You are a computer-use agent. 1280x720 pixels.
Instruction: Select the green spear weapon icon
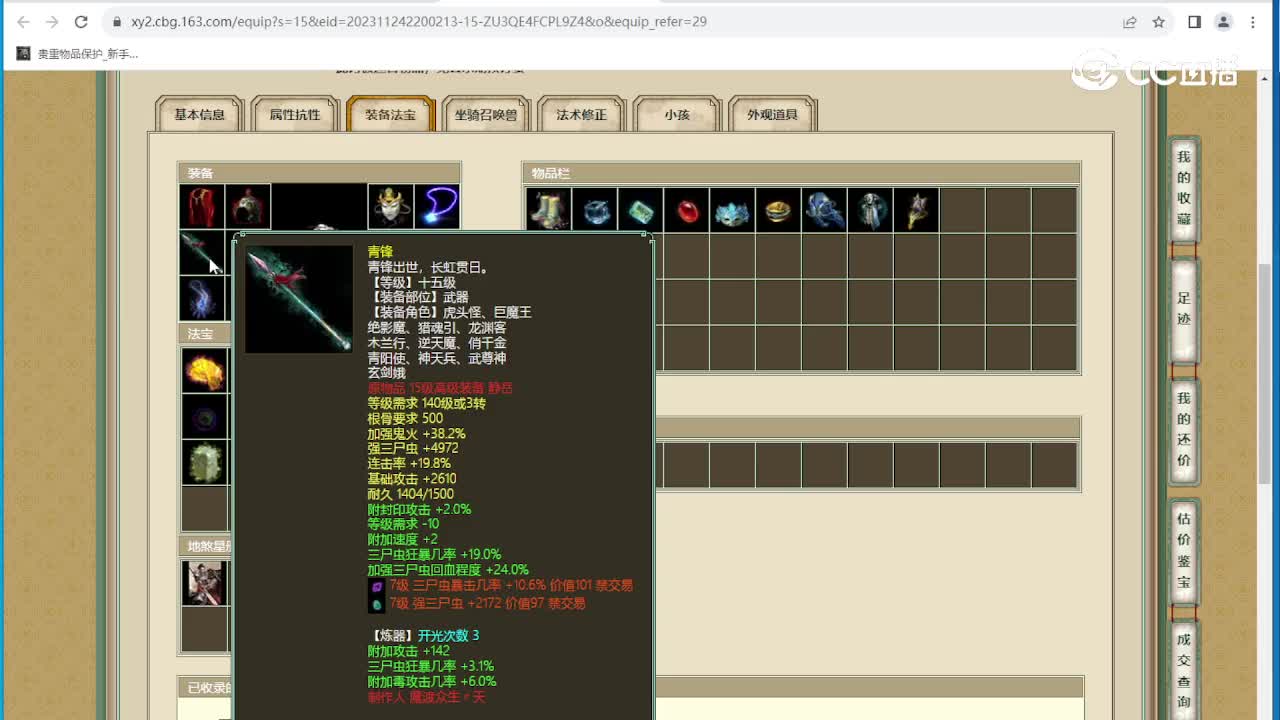click(x=202, y=252)
